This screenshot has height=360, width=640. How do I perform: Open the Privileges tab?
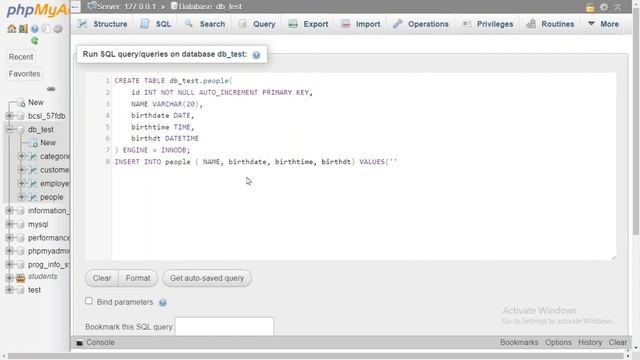487,24
